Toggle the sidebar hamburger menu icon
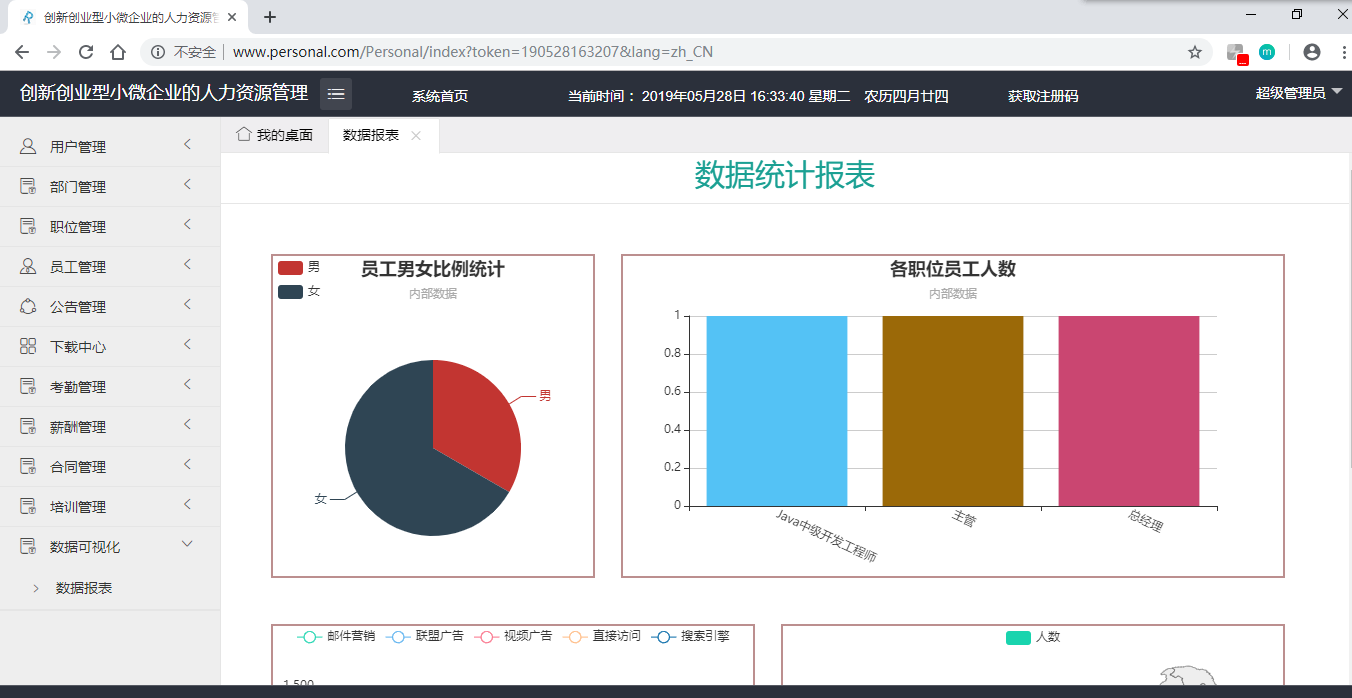 pyautogui.click(x=336, y=94)
